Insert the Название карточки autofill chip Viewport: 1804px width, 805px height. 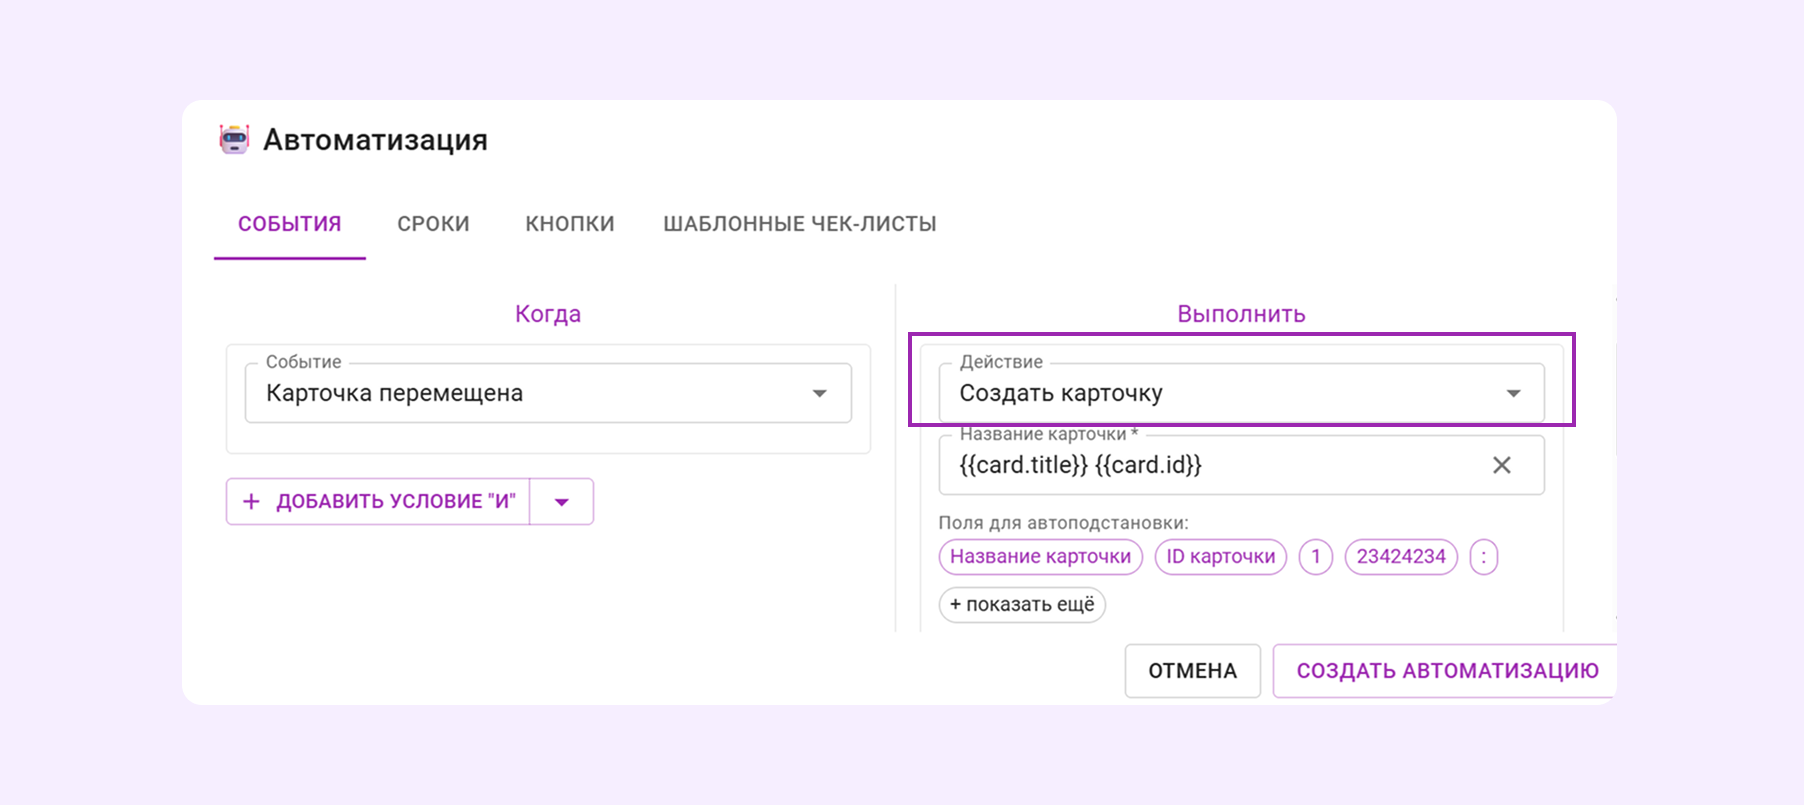(x=1040, y=557)
